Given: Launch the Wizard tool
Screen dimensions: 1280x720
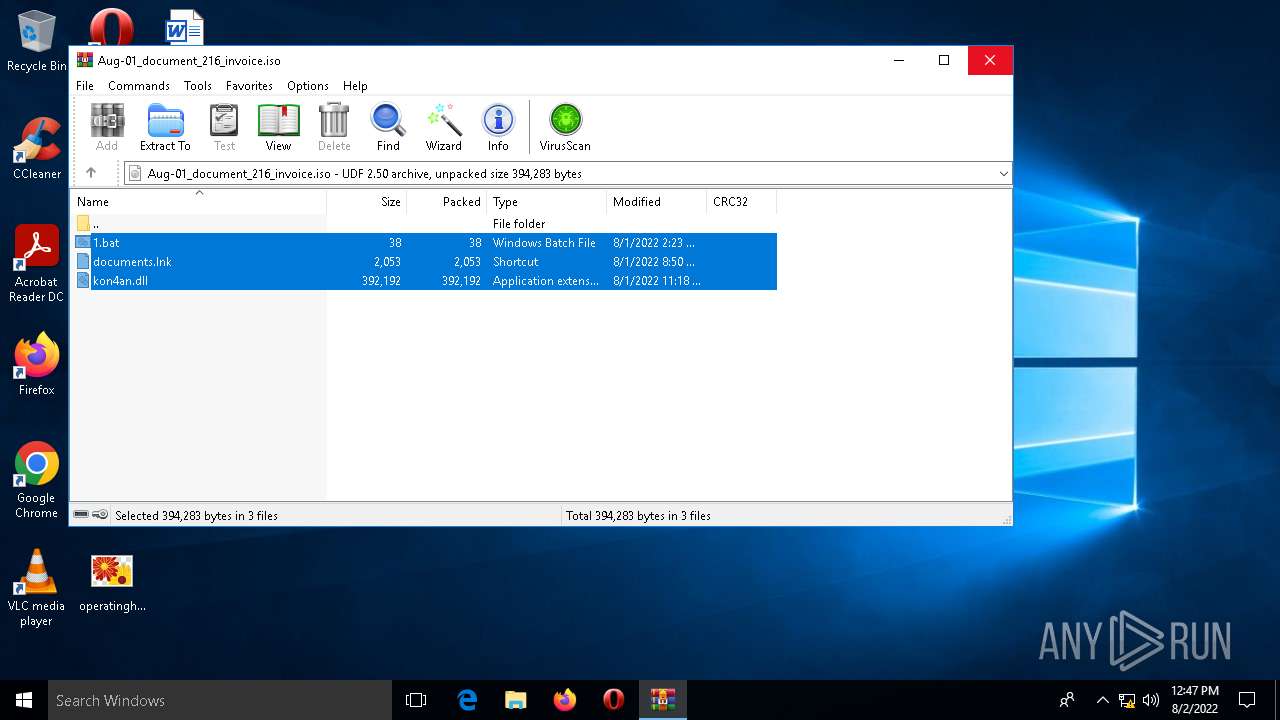Looking at the screenshot, I should click(x=443, y=127).
